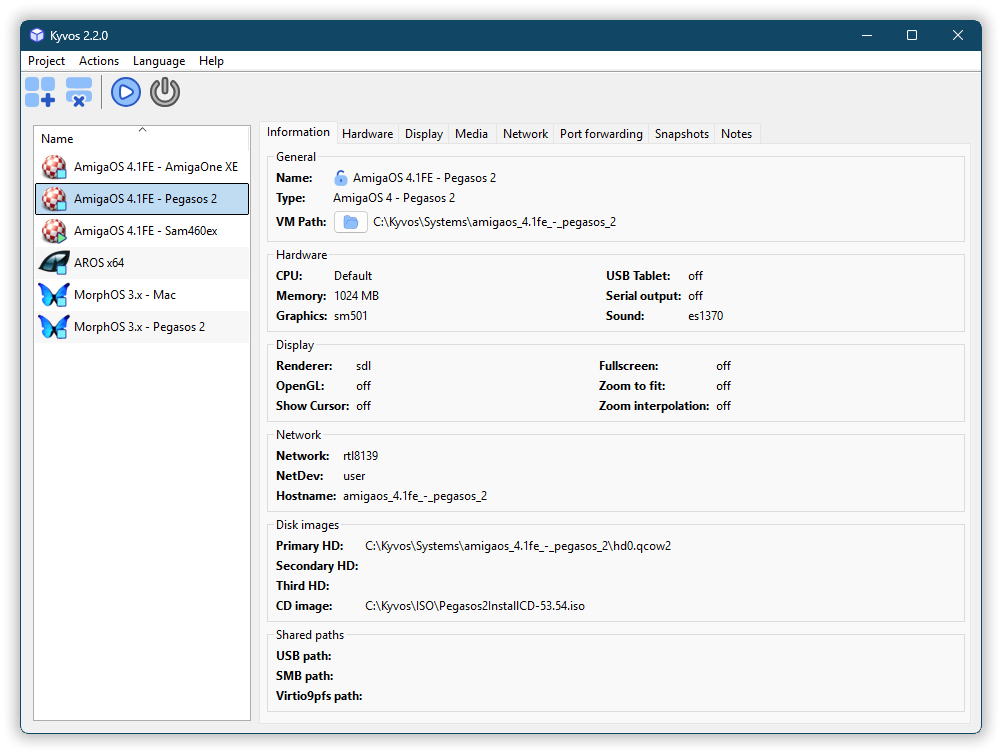
Task: Select AmigaOS 4.1FE - AmigaOne XE entry
Action: (142, 167)
